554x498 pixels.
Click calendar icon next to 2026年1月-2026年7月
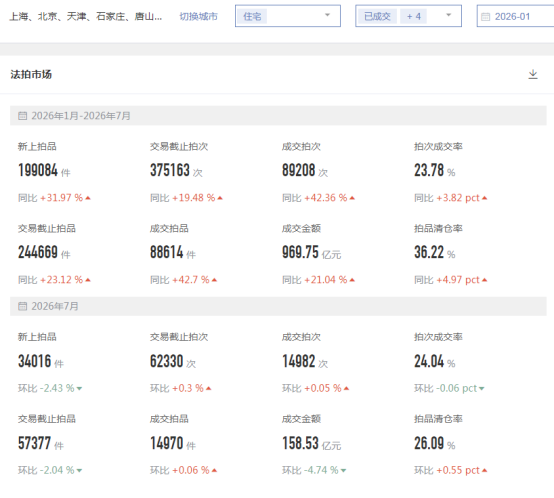22,116
